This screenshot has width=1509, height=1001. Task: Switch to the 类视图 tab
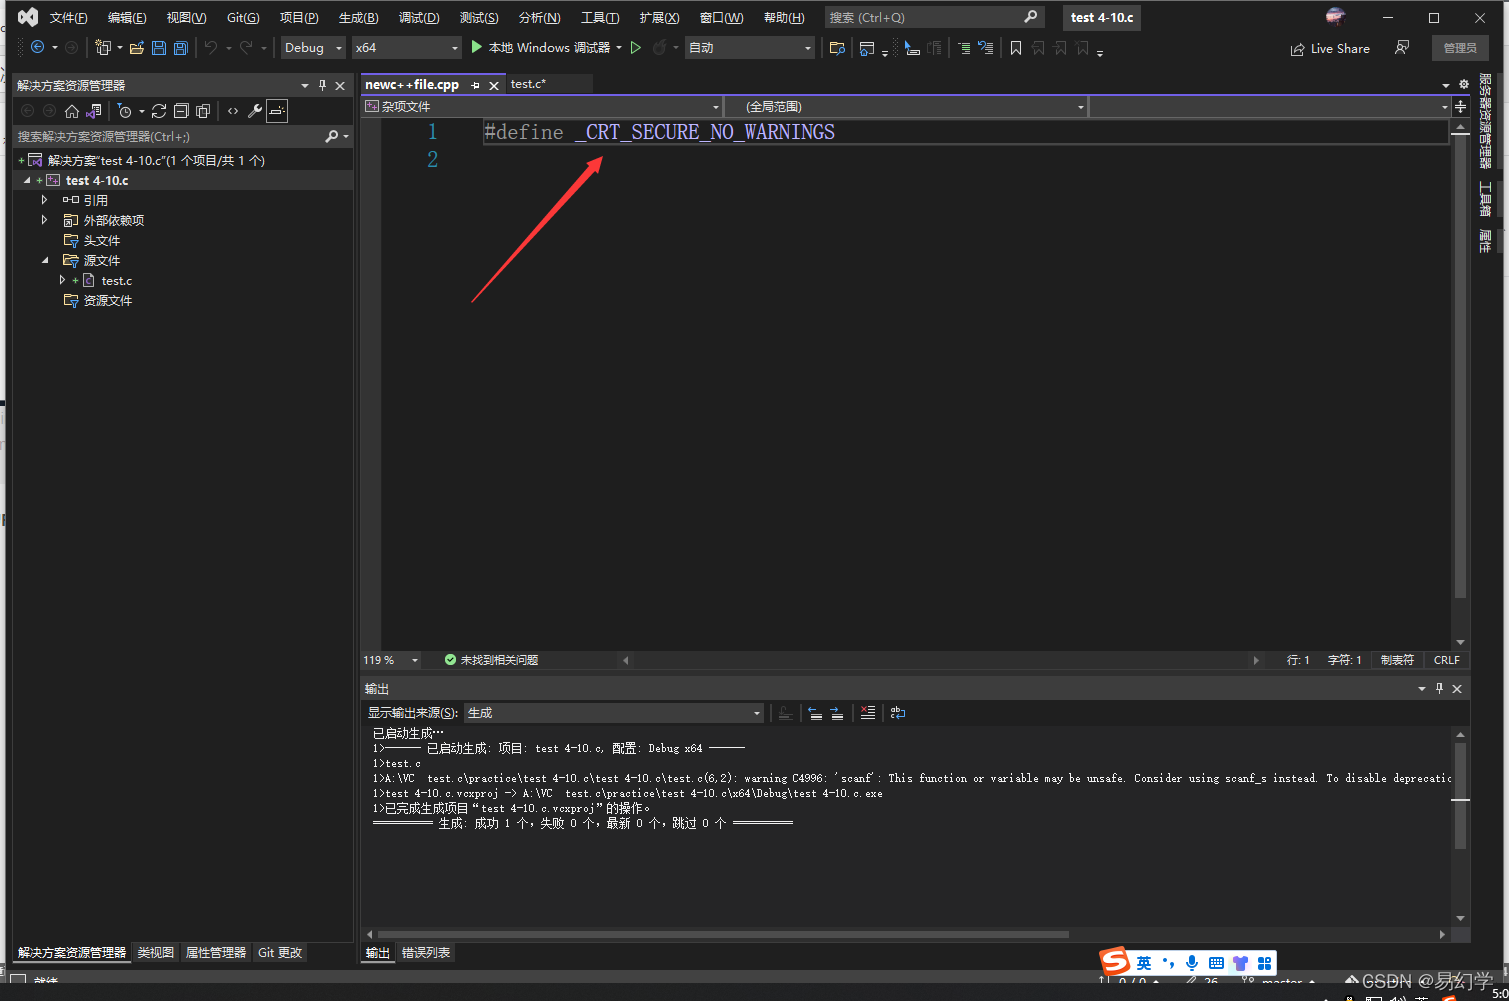[155, 953]
